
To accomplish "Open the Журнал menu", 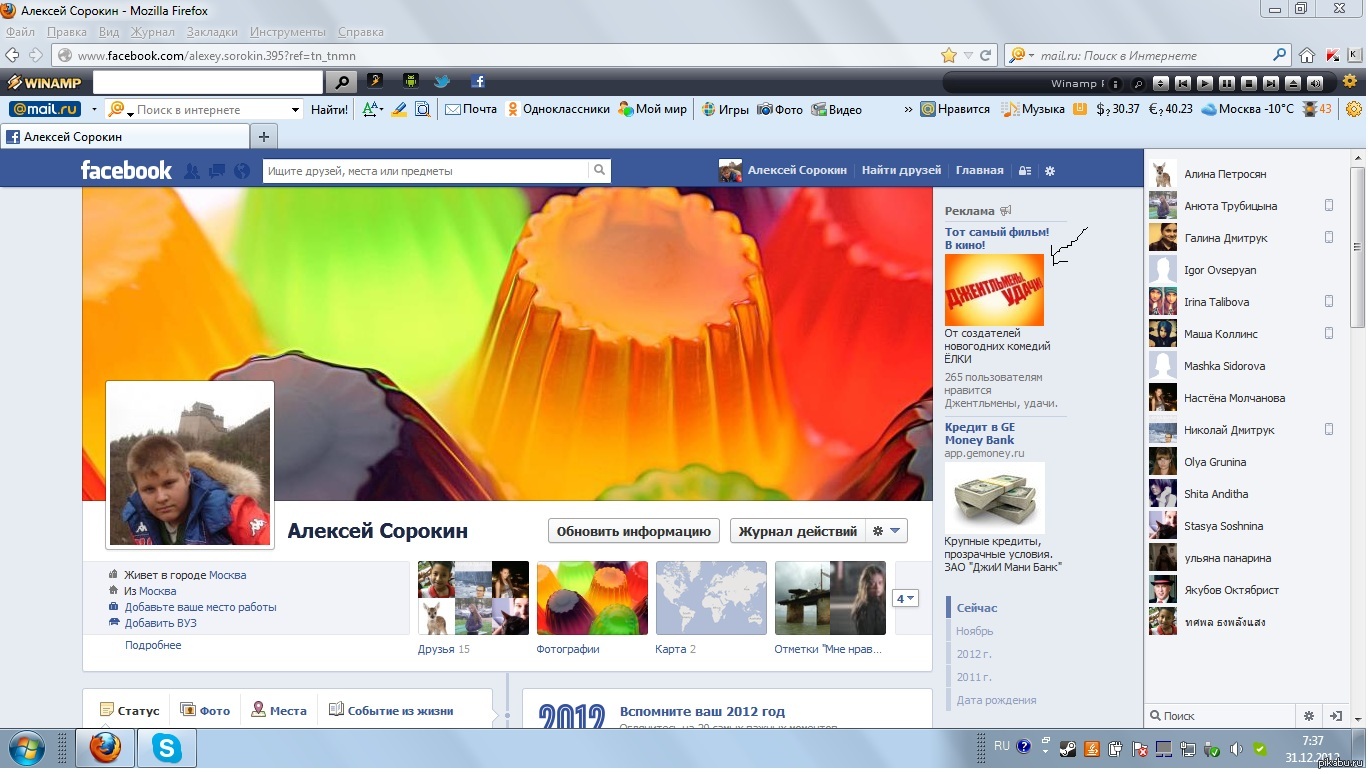I will point(152,32).
